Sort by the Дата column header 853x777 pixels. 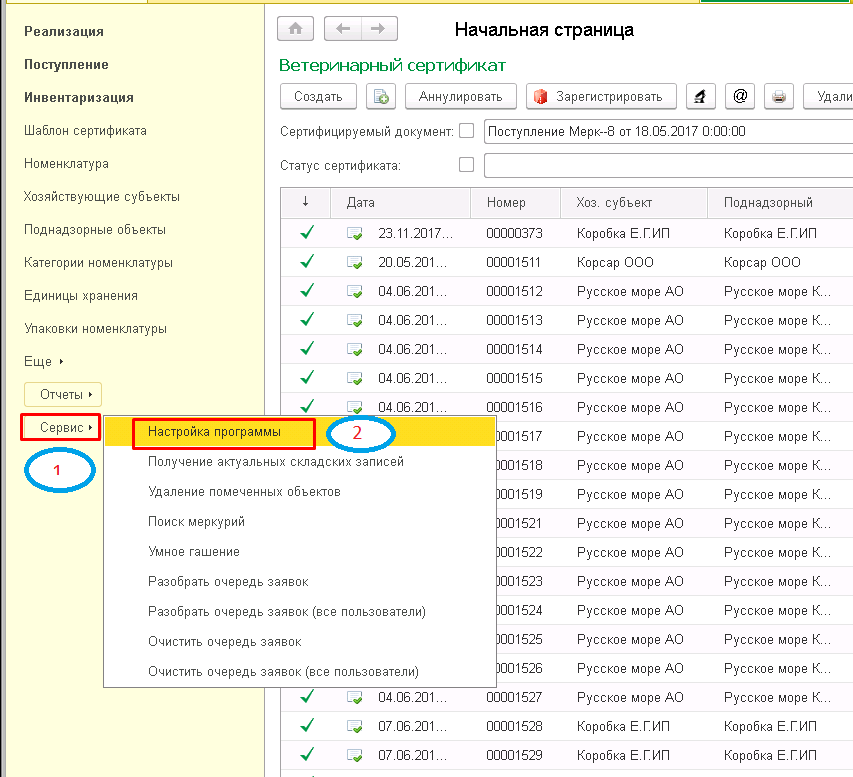click(x=400, y=202)
